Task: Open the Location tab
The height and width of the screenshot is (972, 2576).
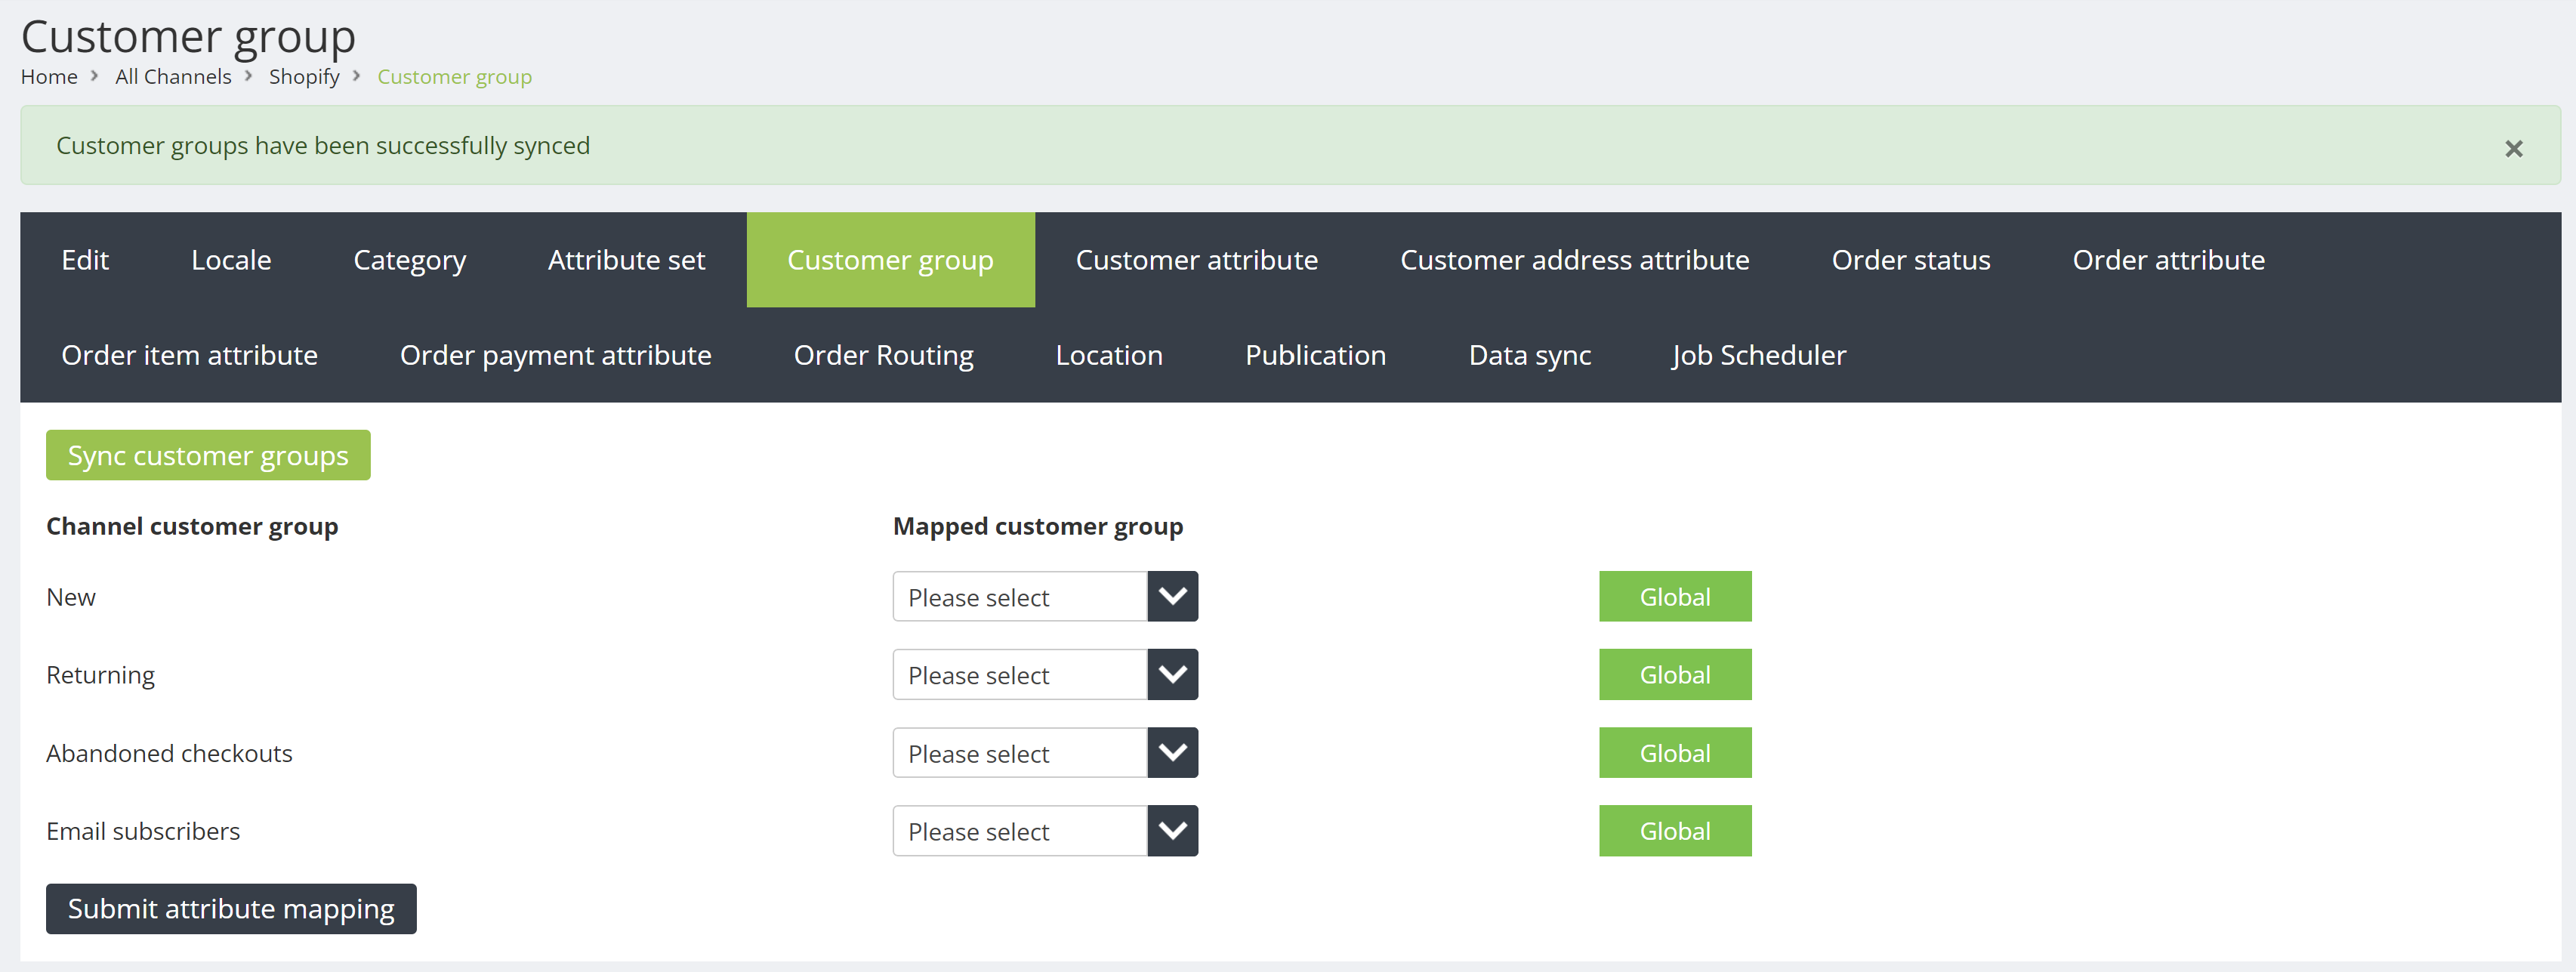Action: 1109,355
